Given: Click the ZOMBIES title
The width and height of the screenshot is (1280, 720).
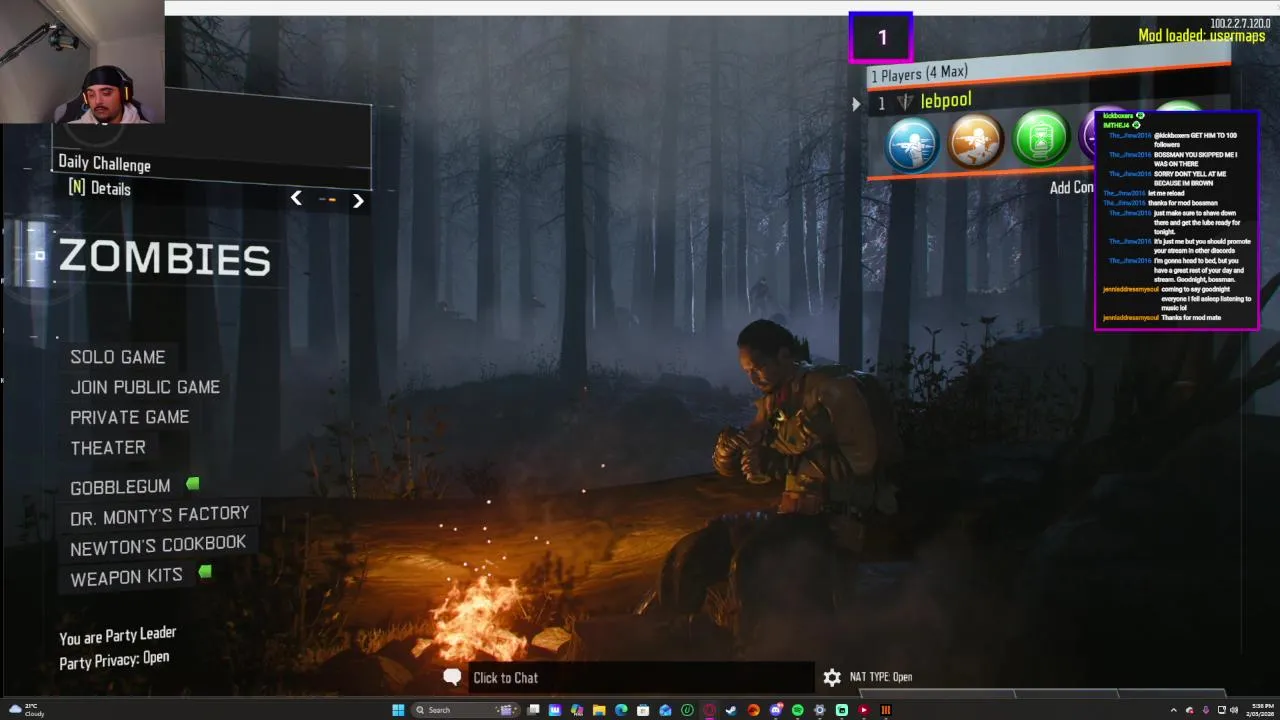Looking at the screenshot, I should click(164, 258).
